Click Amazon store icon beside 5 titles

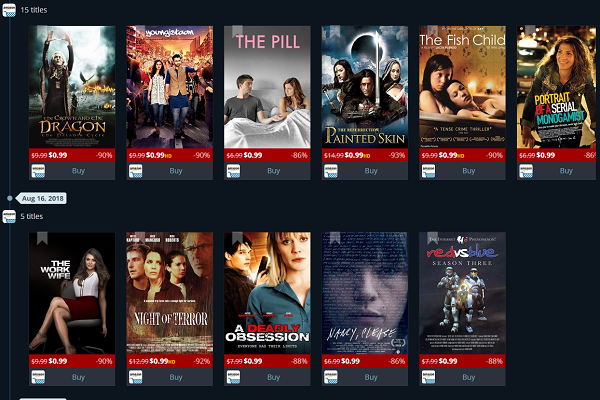9,216
